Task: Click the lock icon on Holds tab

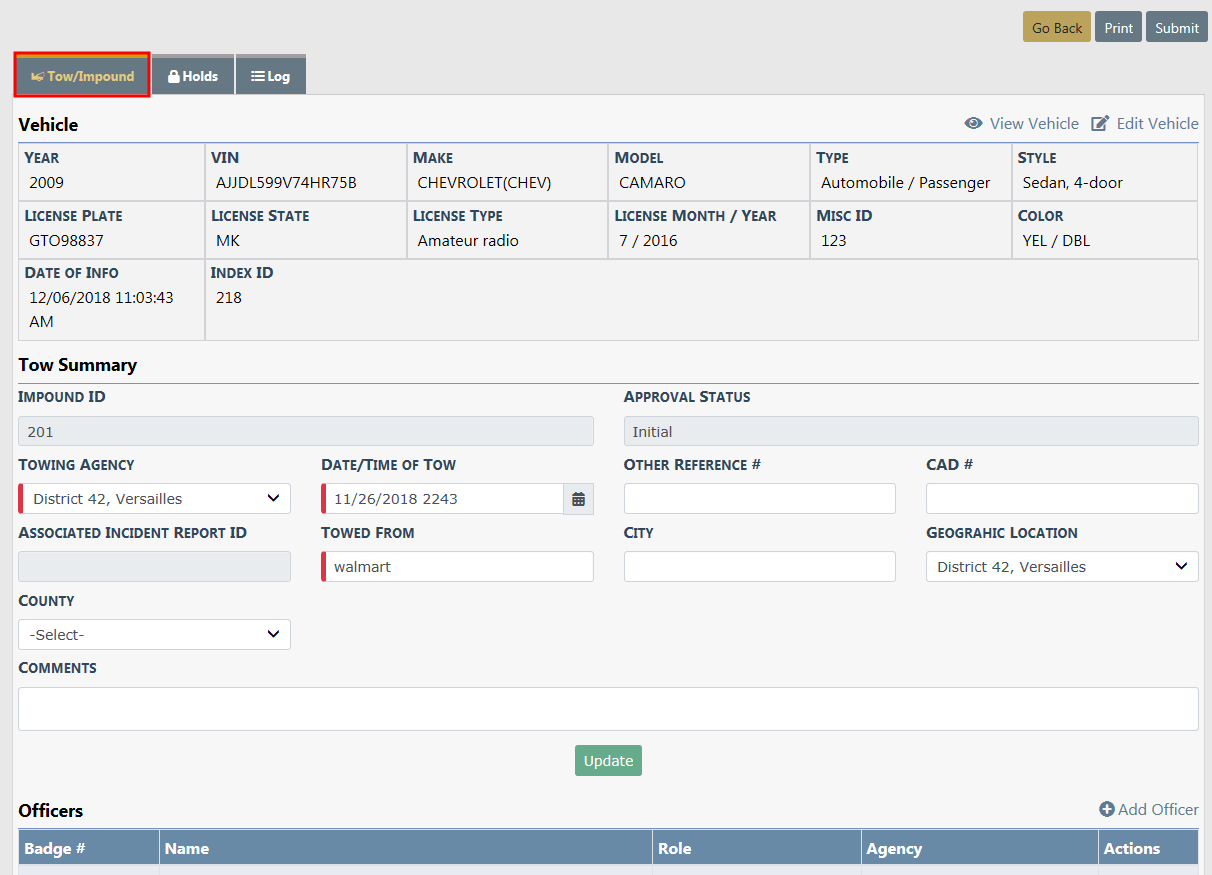Action: (173, 76)
